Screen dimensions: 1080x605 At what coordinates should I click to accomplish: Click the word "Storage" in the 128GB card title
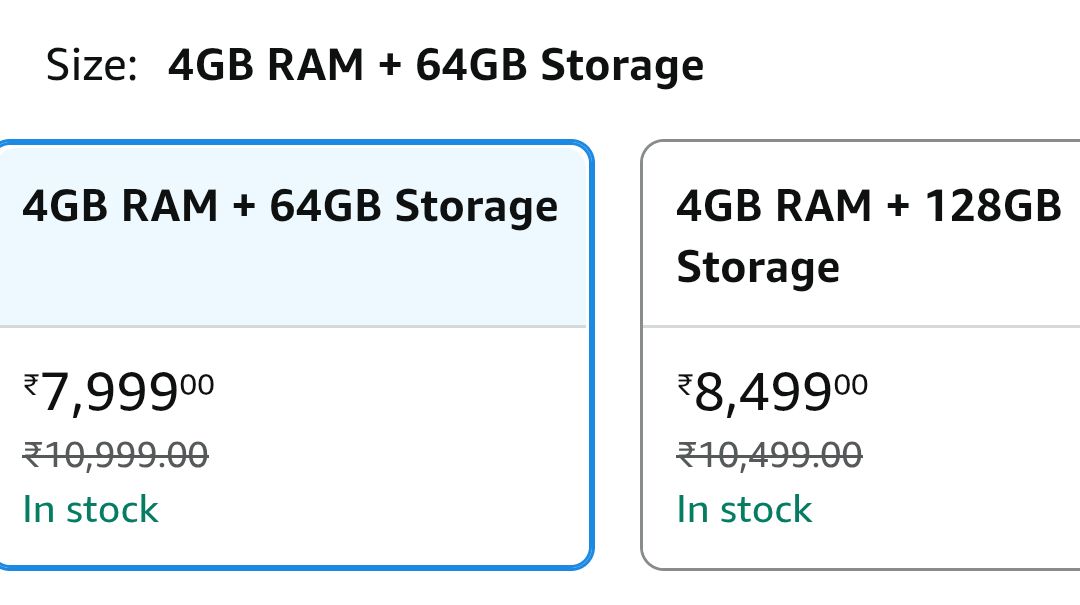[x=757, y=267]
